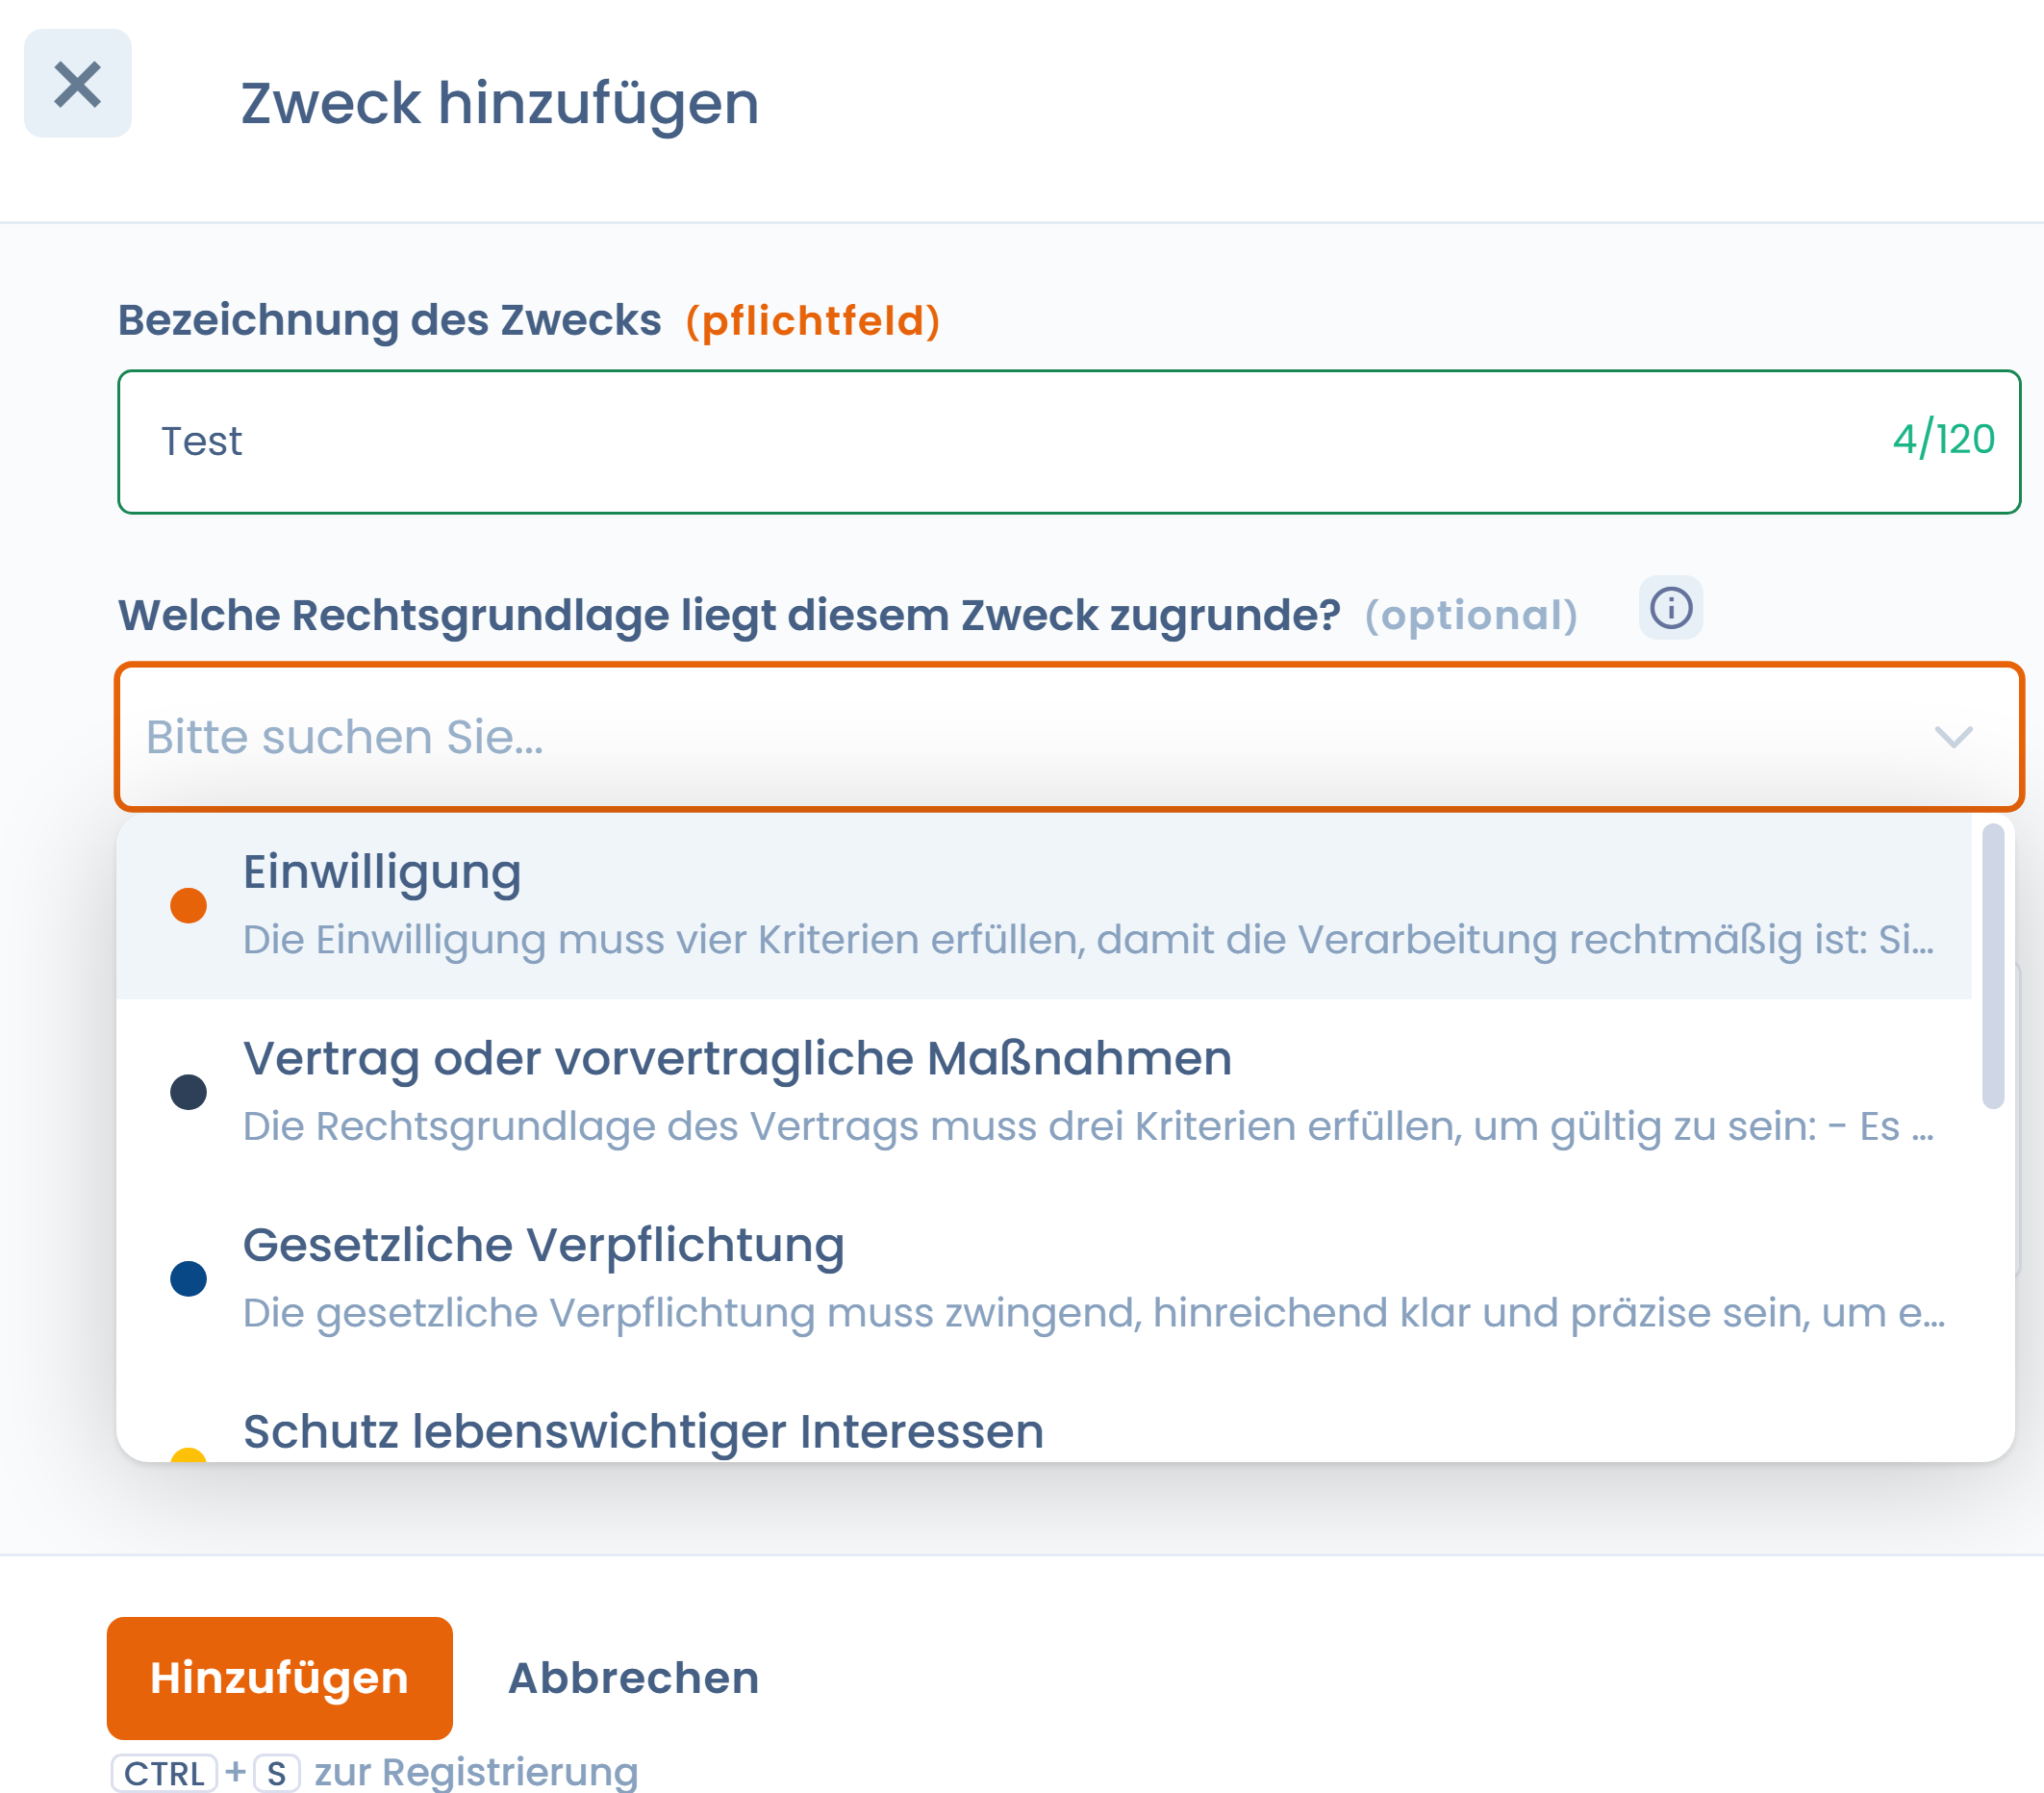Screen dimensions: 2044x1793
Task: Click the info icon next to Rechtsgrundlage question
Action: [1670, 607]
